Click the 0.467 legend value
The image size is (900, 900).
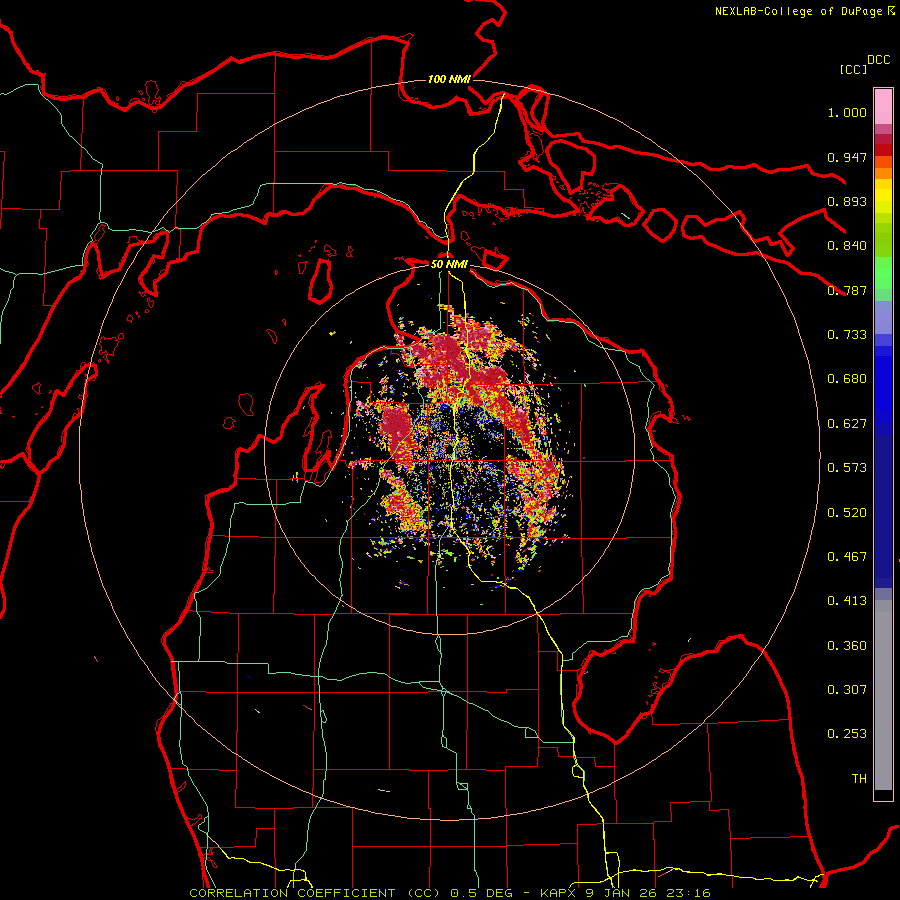847,557
